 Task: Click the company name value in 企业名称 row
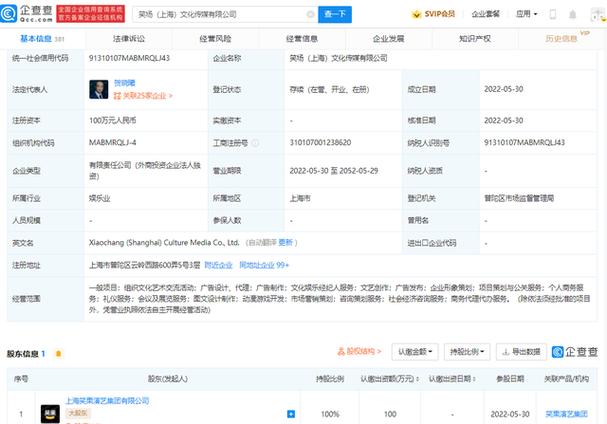point(338,58)
